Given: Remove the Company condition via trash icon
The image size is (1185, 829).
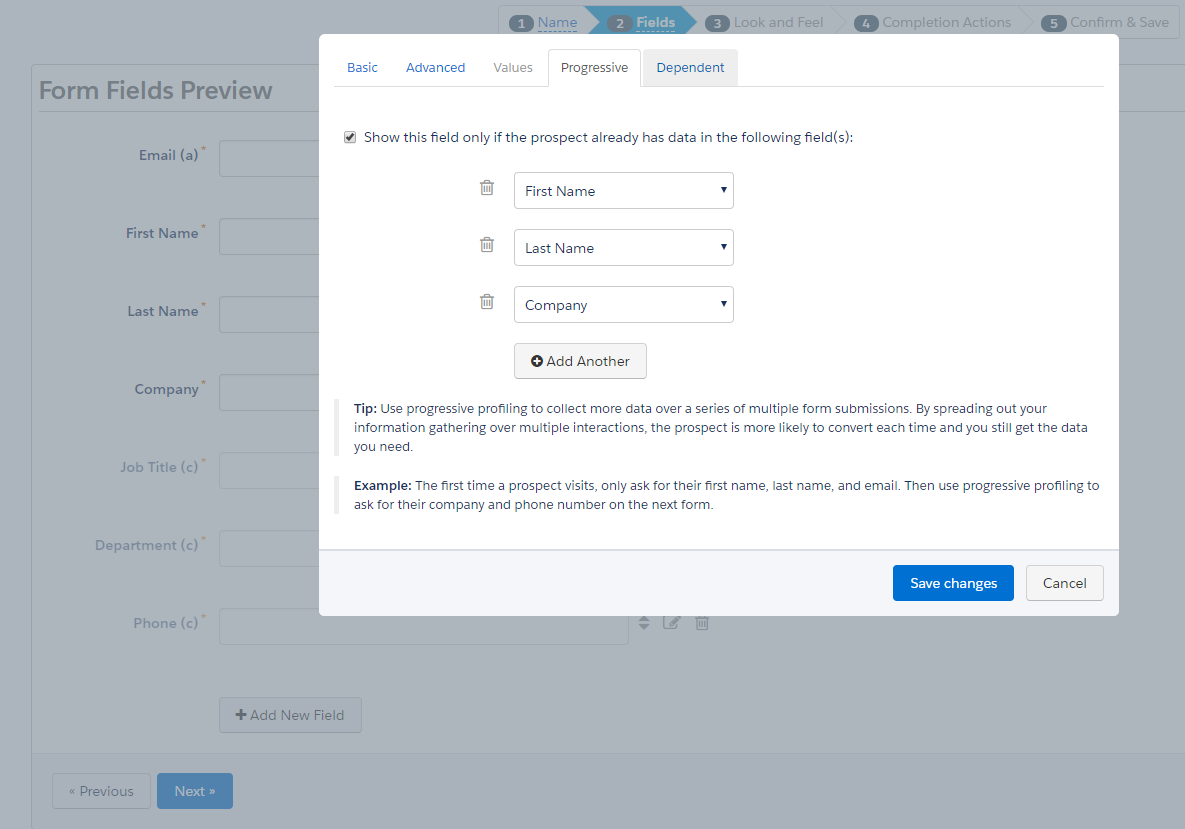Looking at the screenshot, I should coord(487,301).
